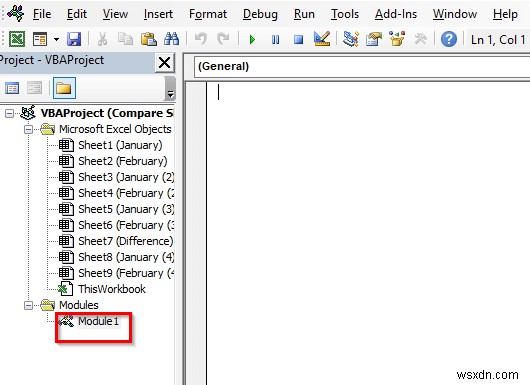
Task: Open the (General) object dropdown
Action: tap(362, 67)
